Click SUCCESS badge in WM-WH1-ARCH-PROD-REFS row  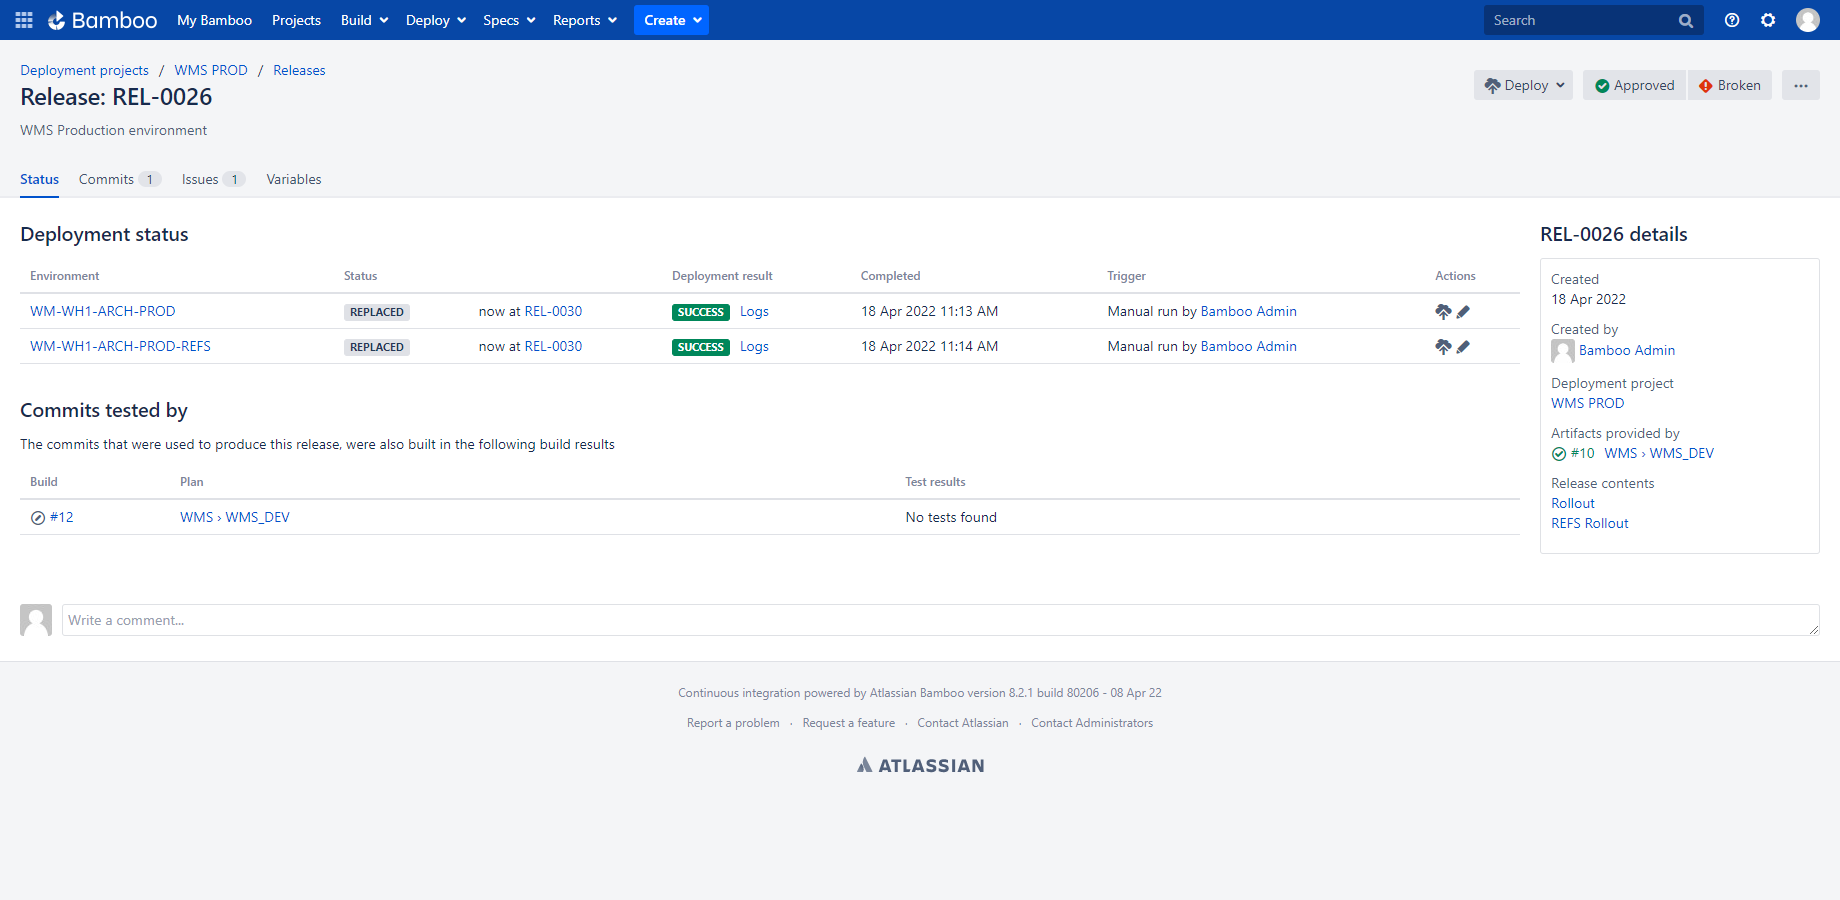pos(701,347)
